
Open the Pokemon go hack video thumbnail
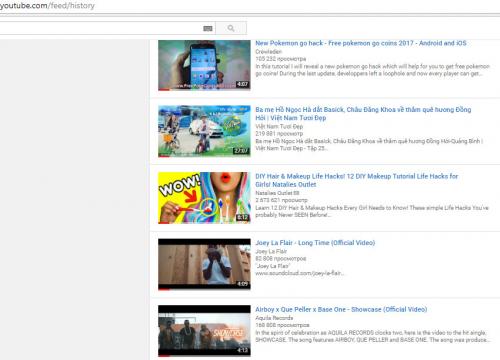coord(204,65)
